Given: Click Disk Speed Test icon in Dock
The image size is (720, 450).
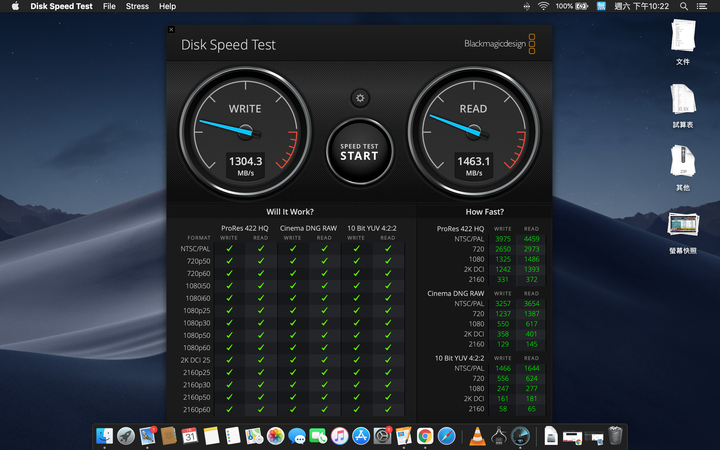Looking at the screenshot, I should [520, 436].
